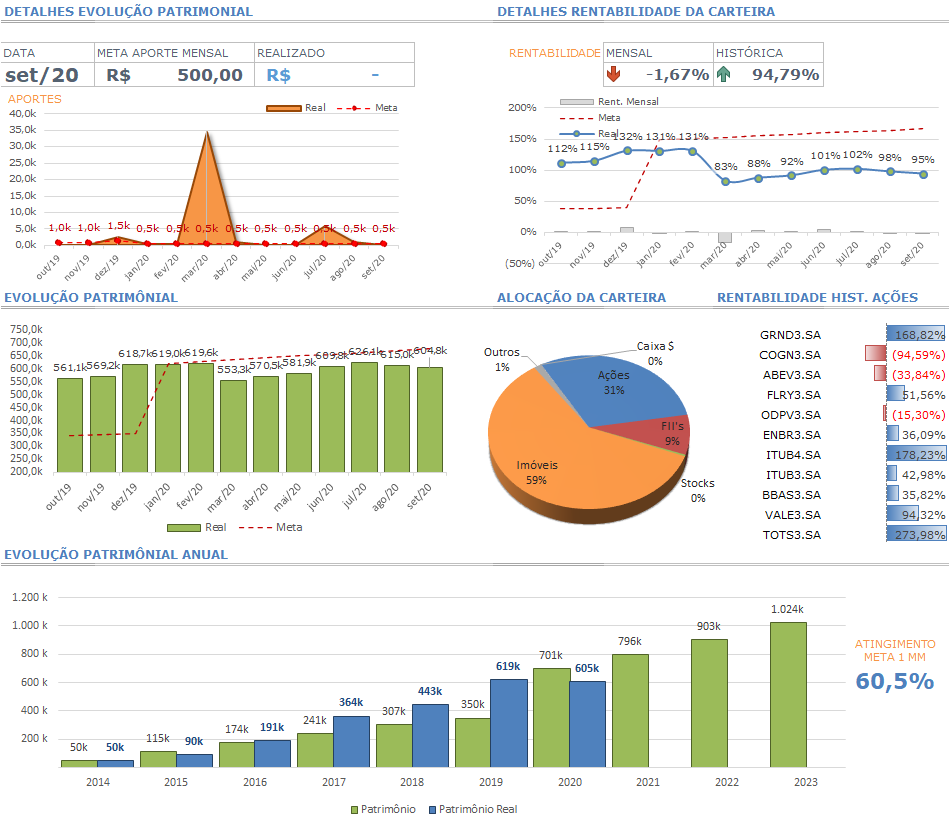Select the 83% data point label in profitability chart
Screen dimensions: 949x826
[726, 166]
